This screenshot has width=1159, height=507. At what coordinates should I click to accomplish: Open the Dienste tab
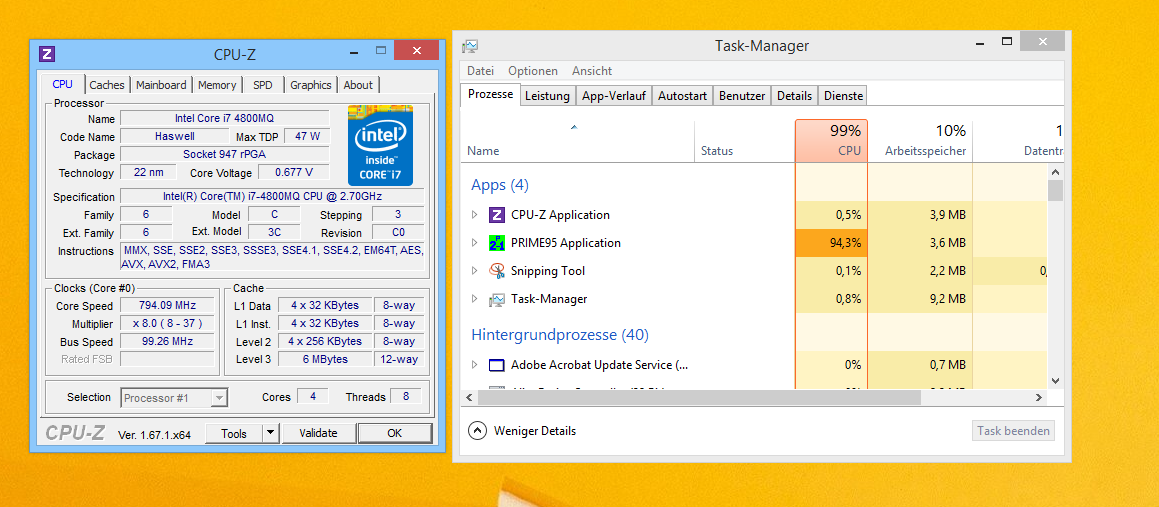(843, 96)
